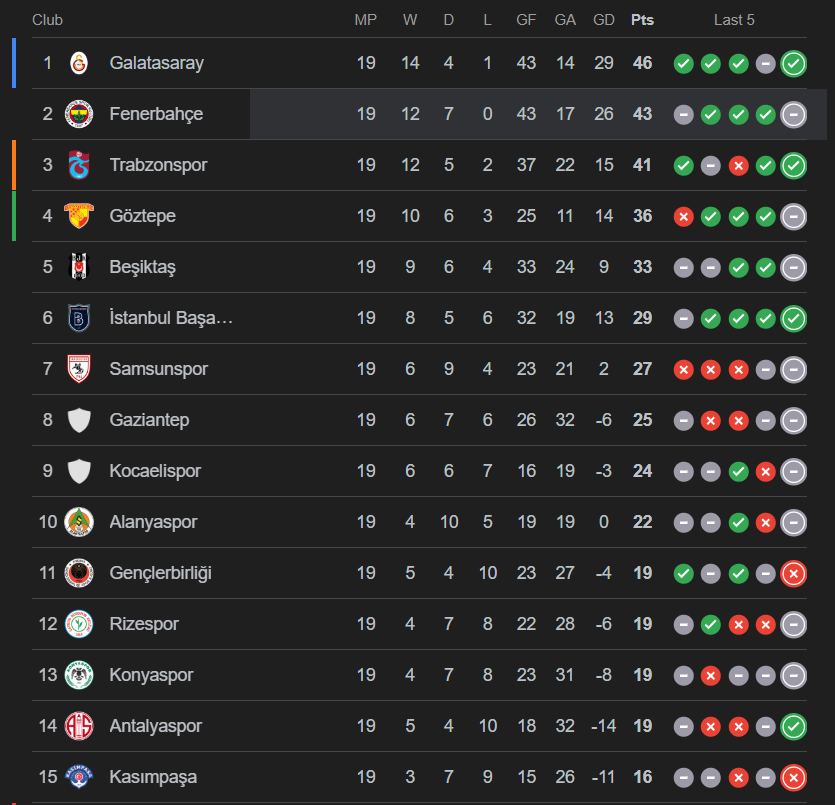
Task: Click the Göztepe club crest icon
Action: point(79,216)
